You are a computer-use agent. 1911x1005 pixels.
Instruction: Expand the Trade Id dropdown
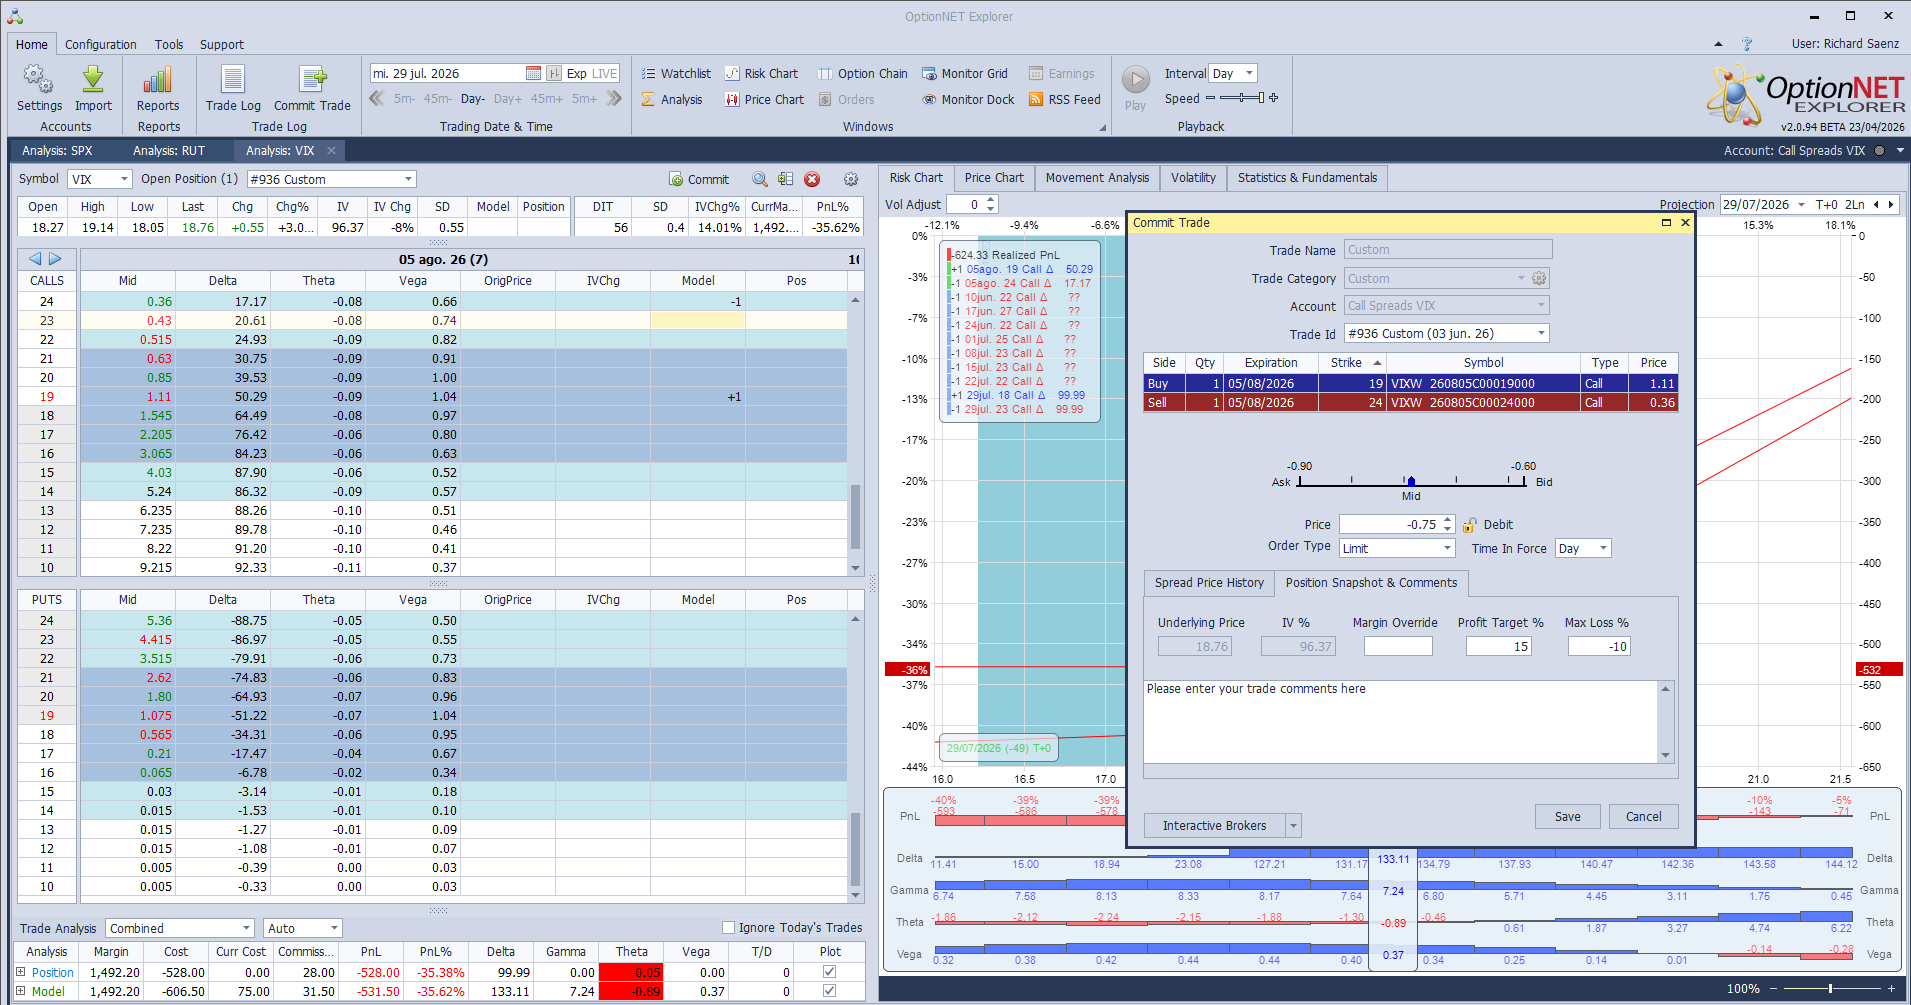click(1540, 333)
